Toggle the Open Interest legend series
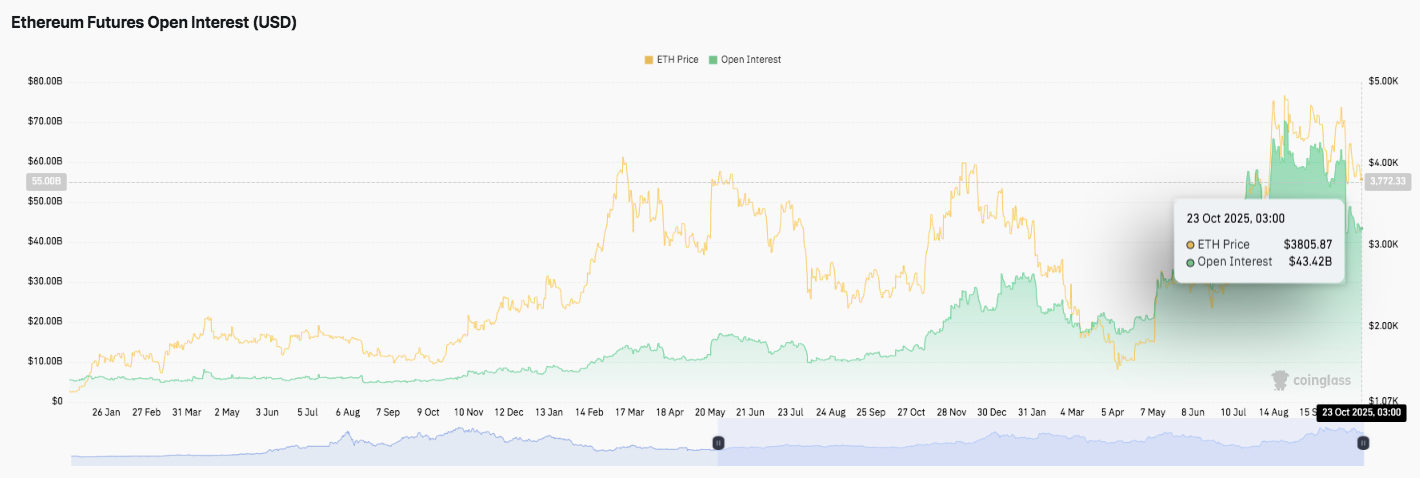Viewport: 1420px width, 478px height. [x=750, y=60]
